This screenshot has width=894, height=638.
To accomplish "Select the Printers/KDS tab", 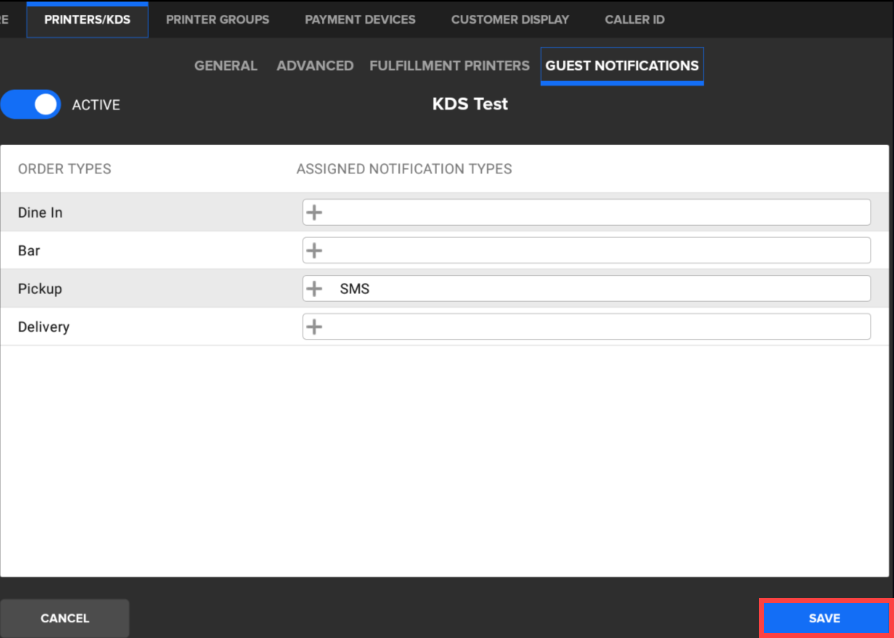I will coord(87,20).
